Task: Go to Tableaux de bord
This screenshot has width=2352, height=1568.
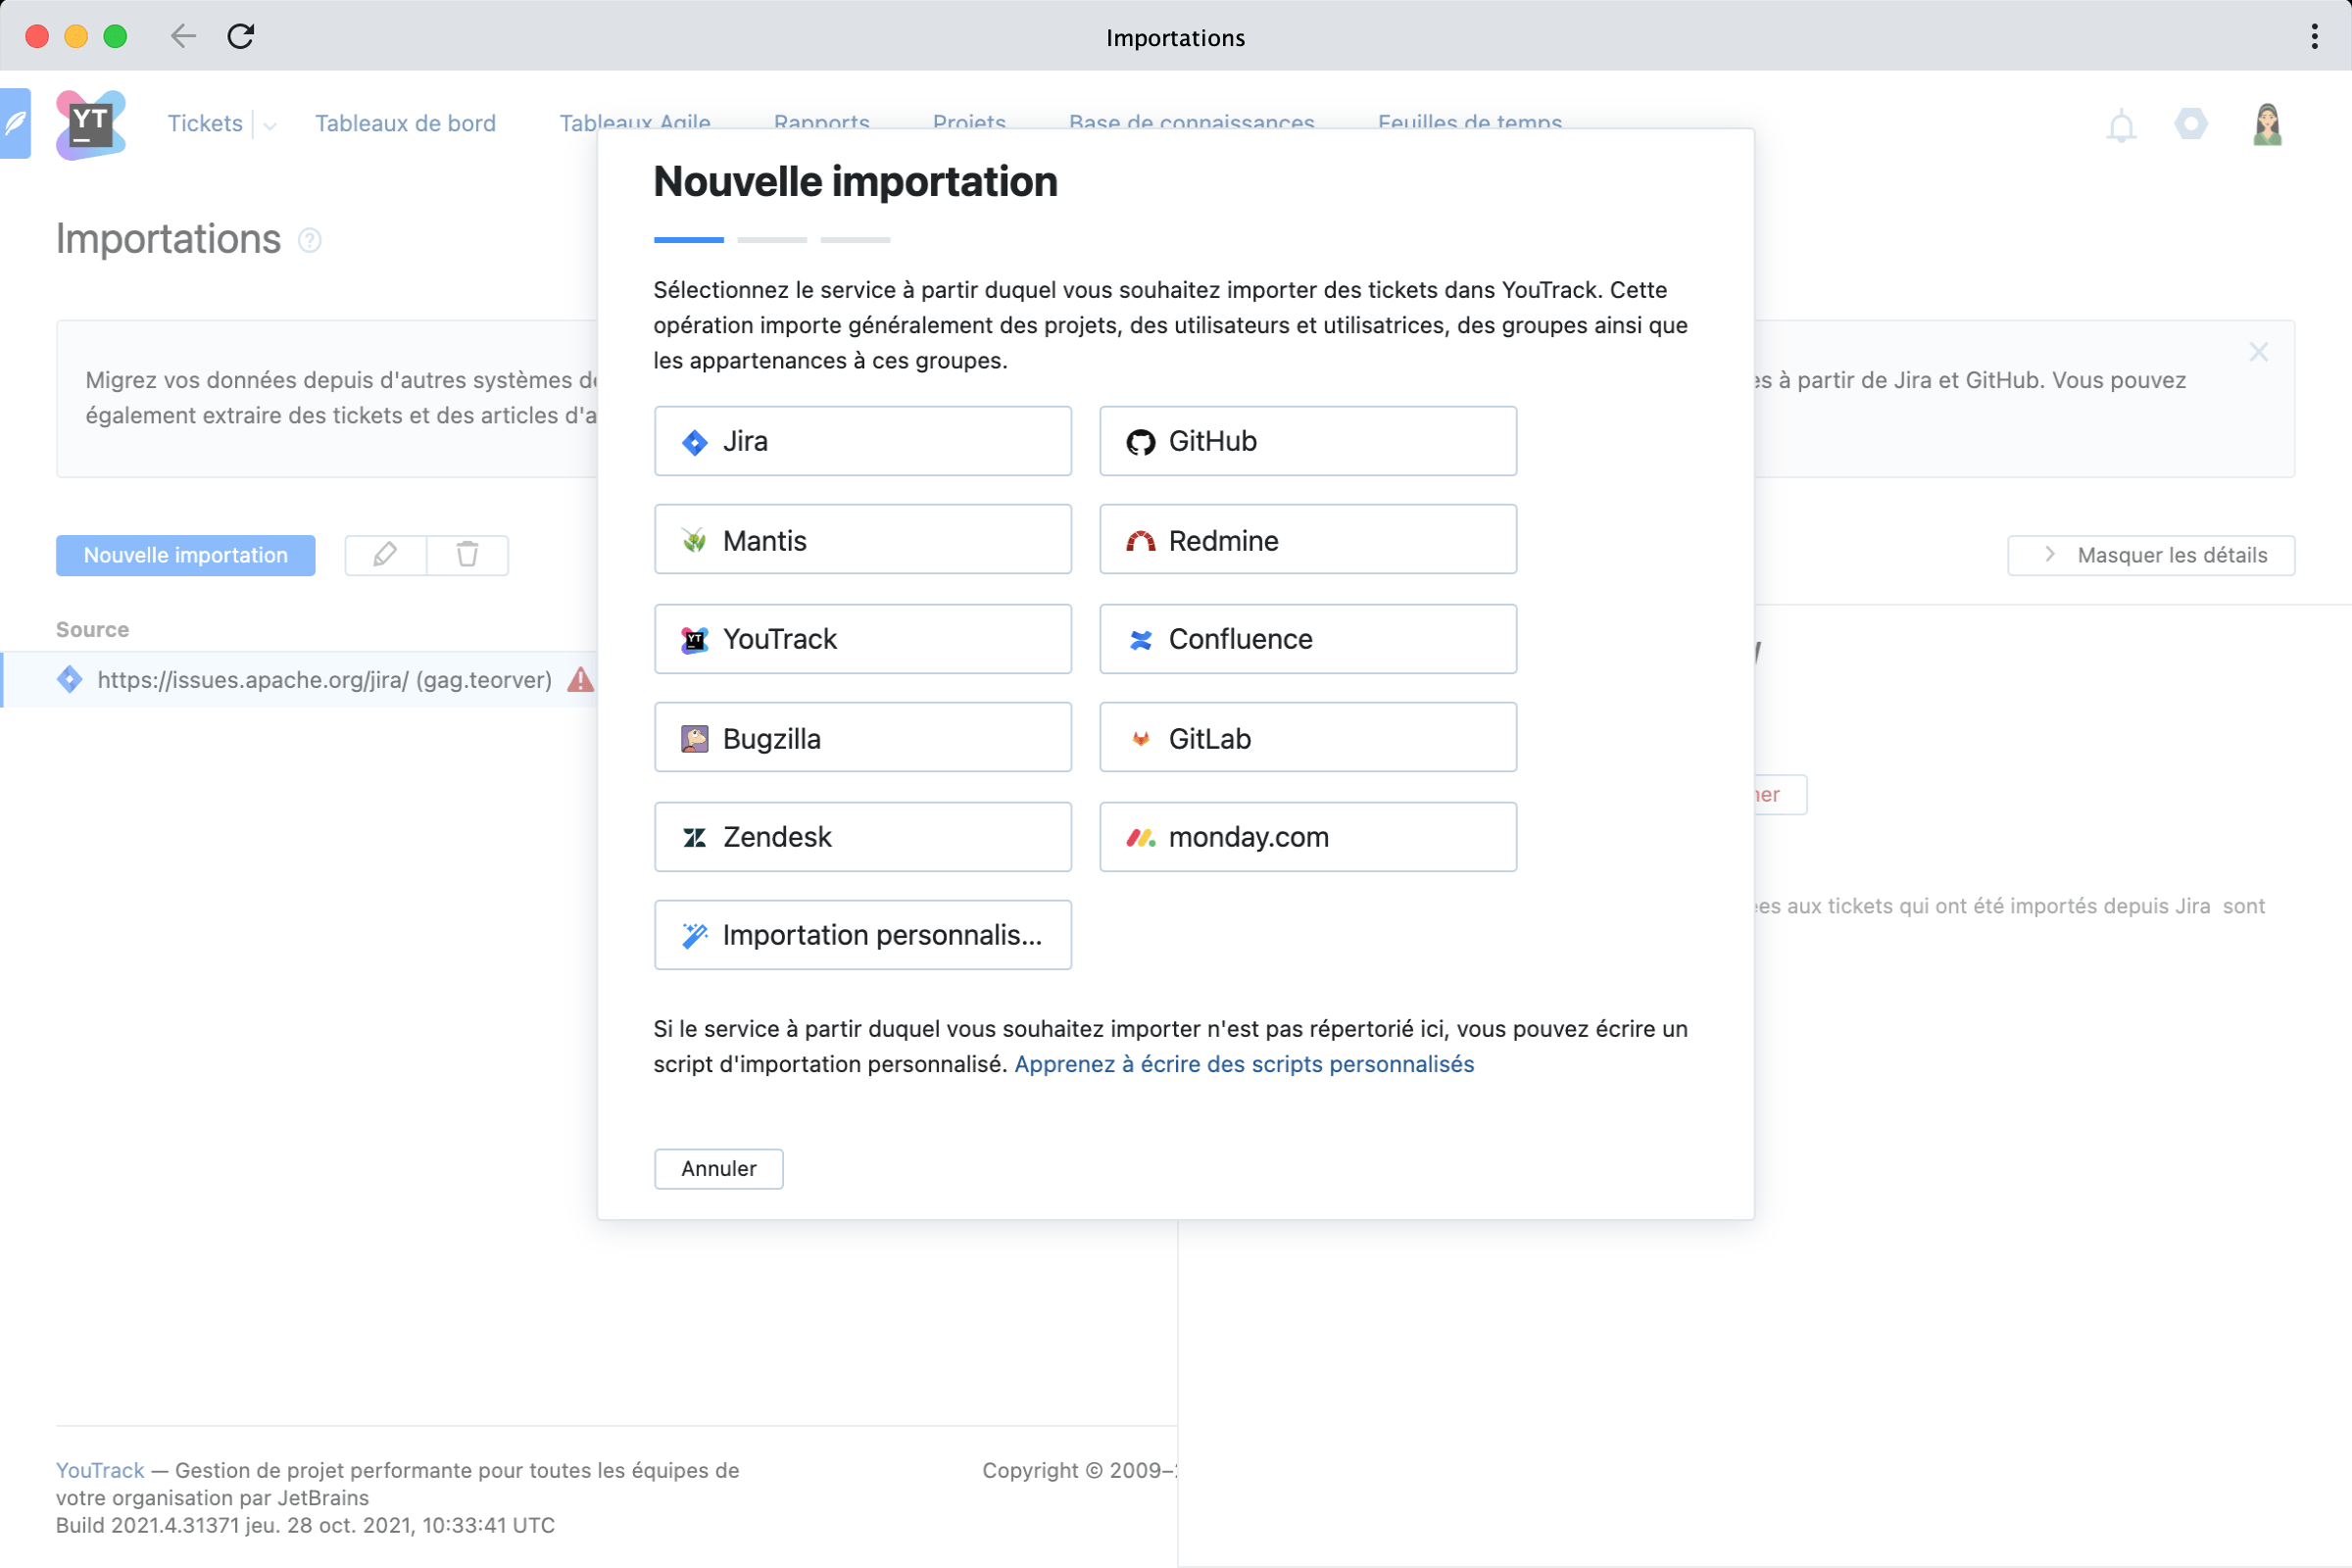Action: click(x=405, y=123)
